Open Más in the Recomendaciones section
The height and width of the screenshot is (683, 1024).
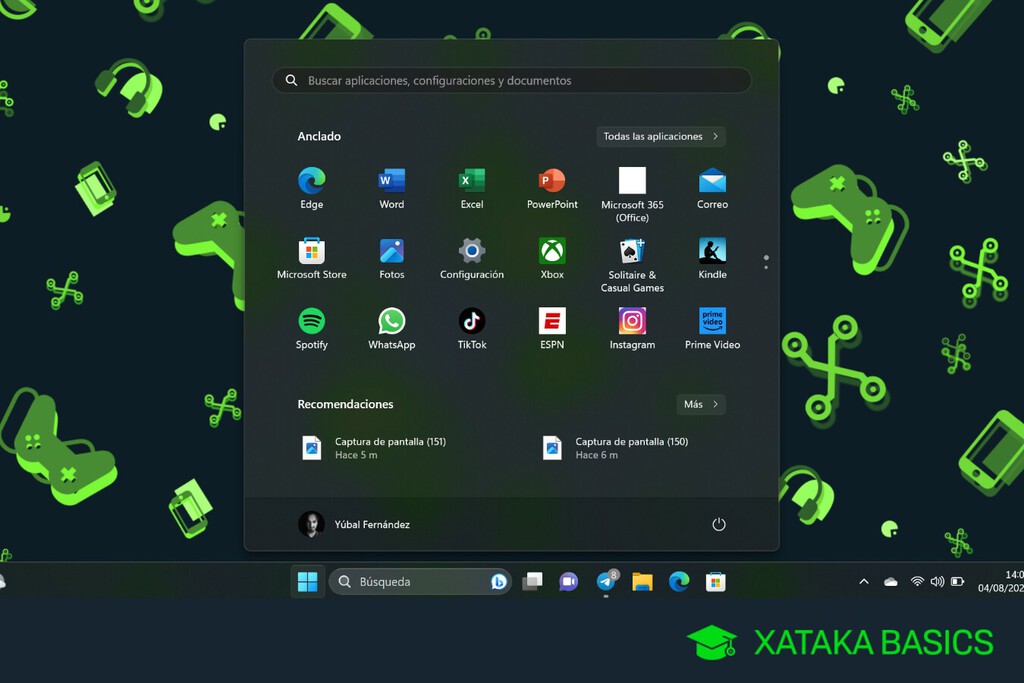click(x=700, y=404)
